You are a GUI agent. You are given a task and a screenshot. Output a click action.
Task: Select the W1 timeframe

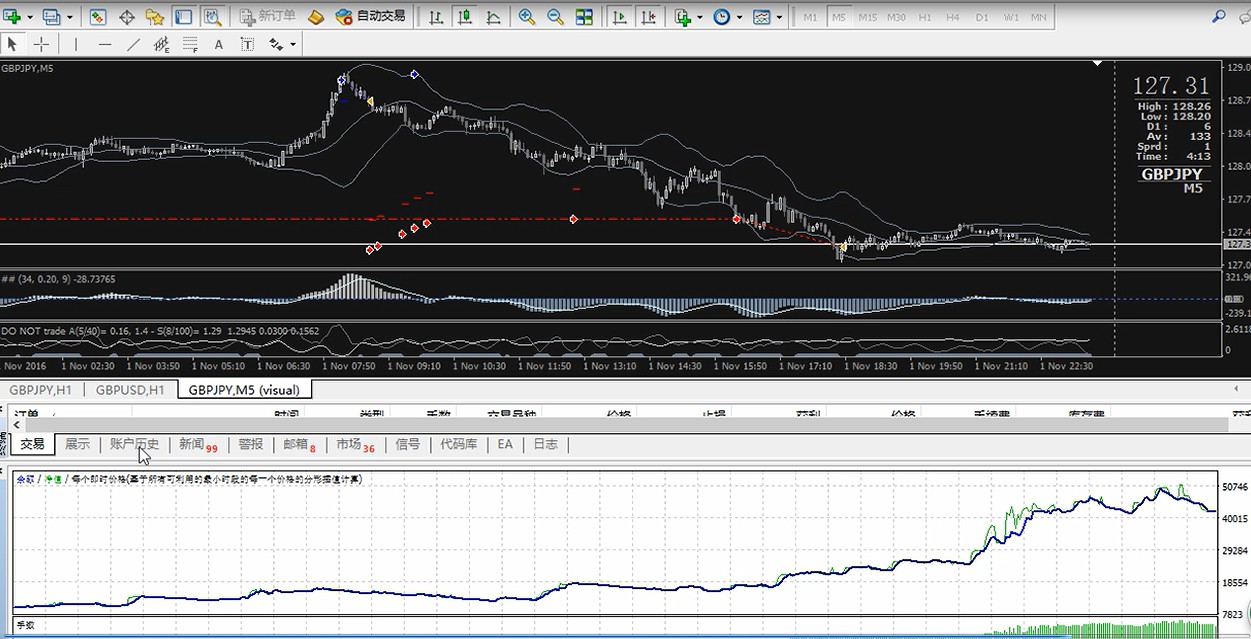1011,17
